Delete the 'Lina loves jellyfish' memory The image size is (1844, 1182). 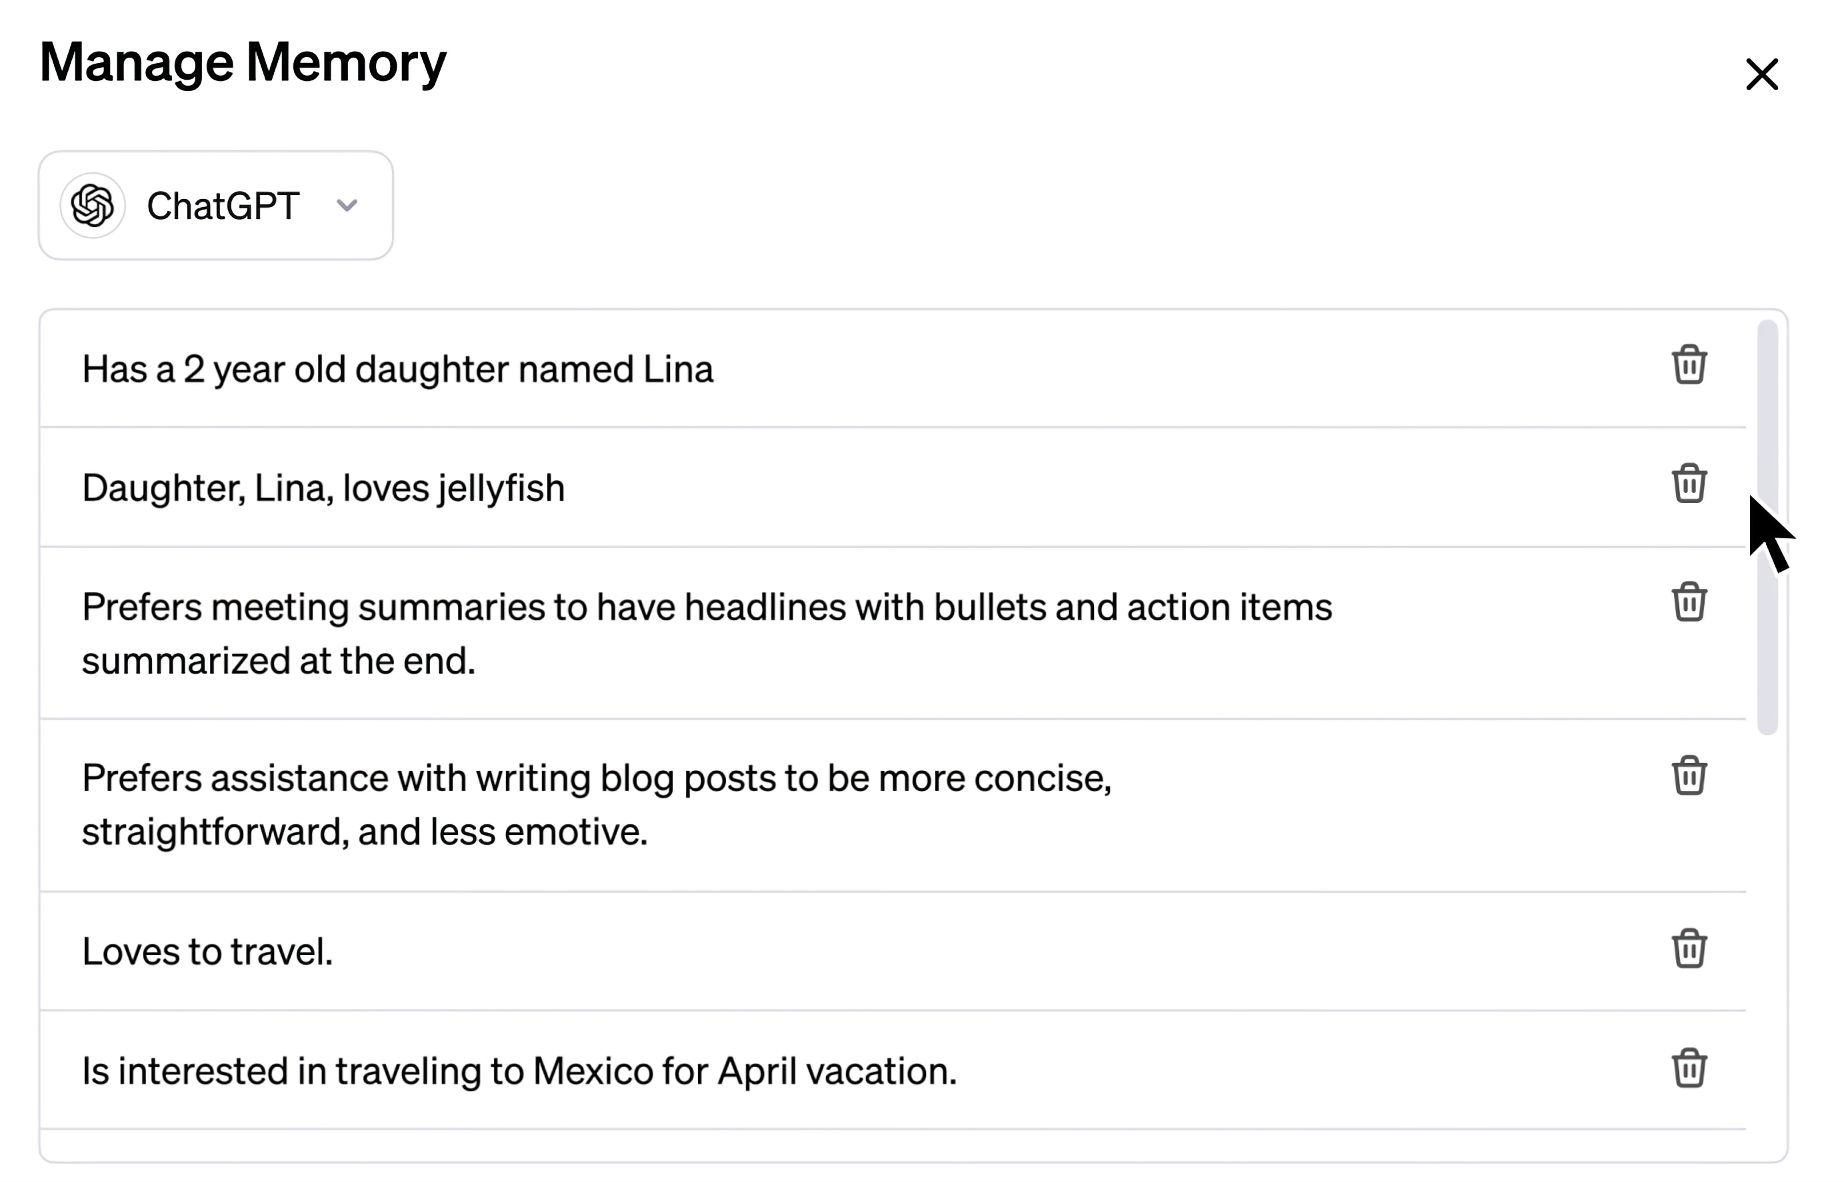1689,484
